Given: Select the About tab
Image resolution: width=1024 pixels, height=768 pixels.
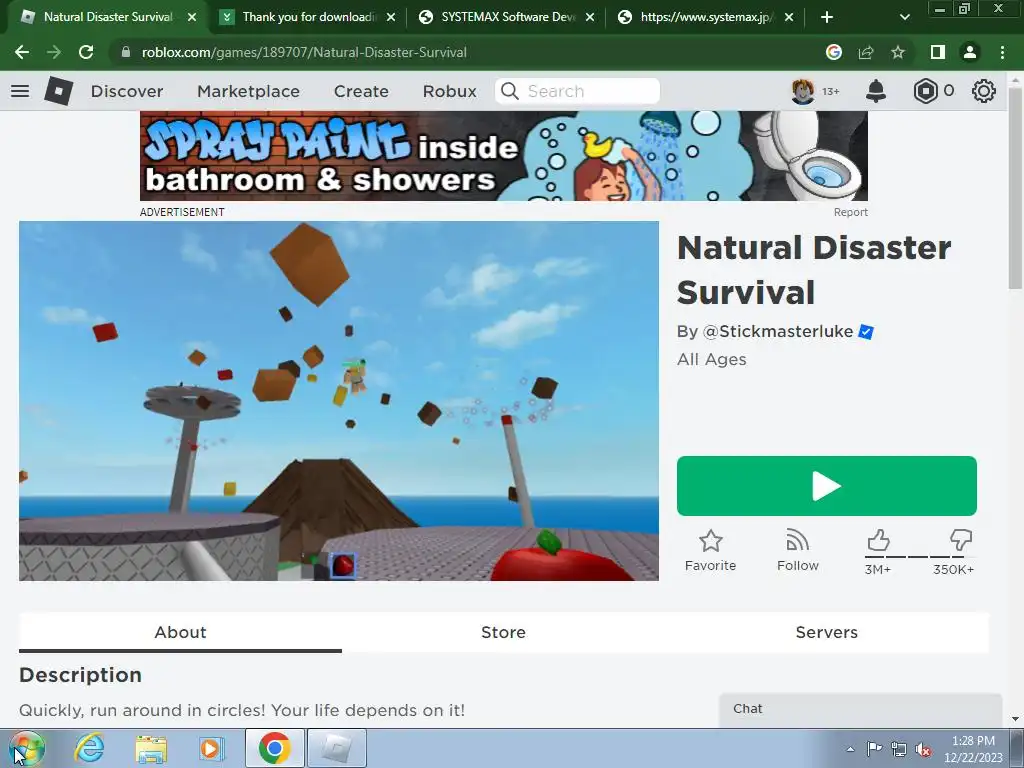Looking at the screenshot, I should (x=180, y=632).
